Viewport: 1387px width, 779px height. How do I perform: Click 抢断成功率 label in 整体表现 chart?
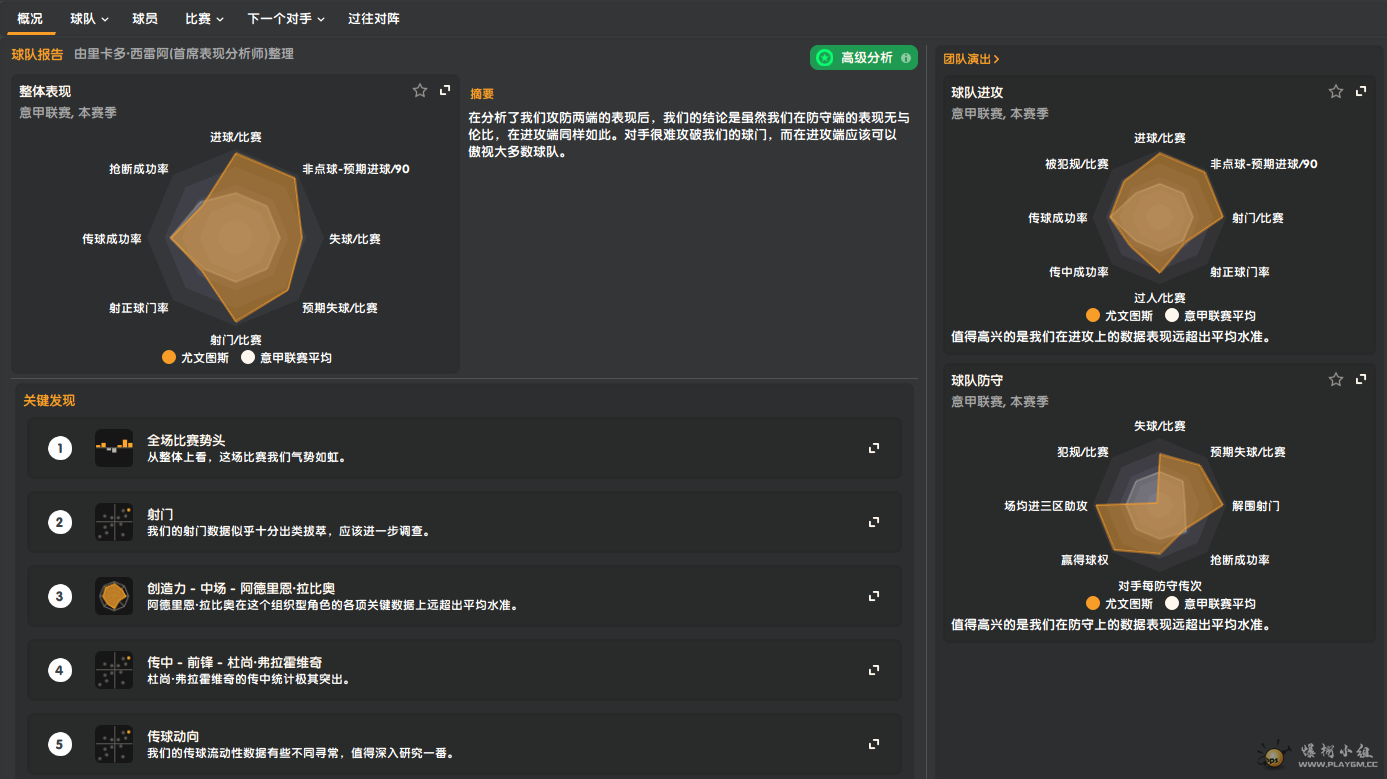139,169
